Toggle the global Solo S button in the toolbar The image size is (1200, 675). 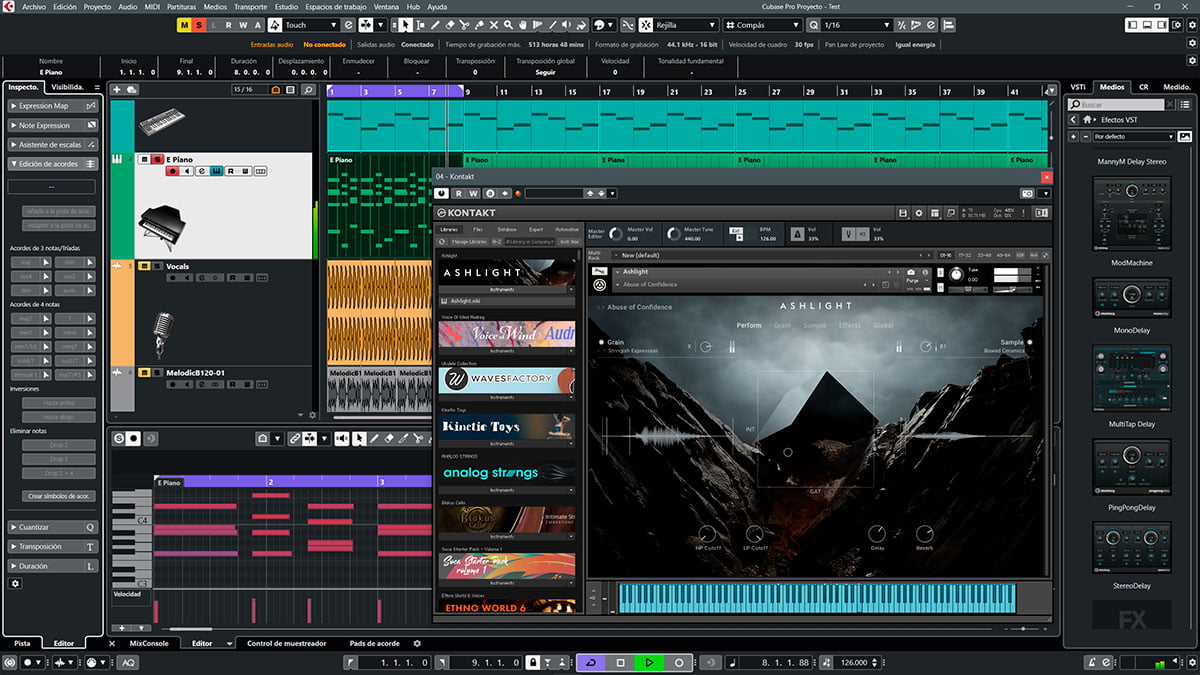[200, 25]
